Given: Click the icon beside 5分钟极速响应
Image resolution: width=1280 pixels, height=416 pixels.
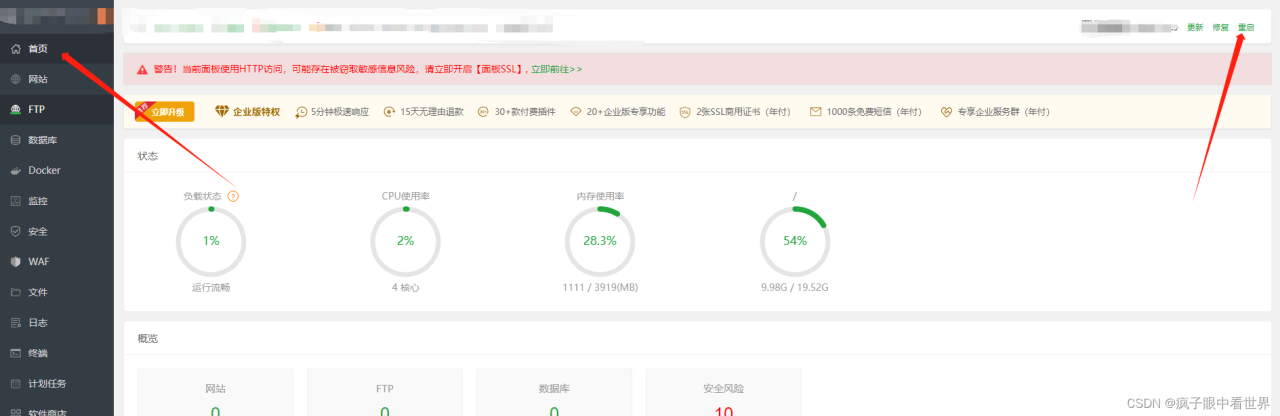Looking at the screenshot, I should (x=301, y=112).
